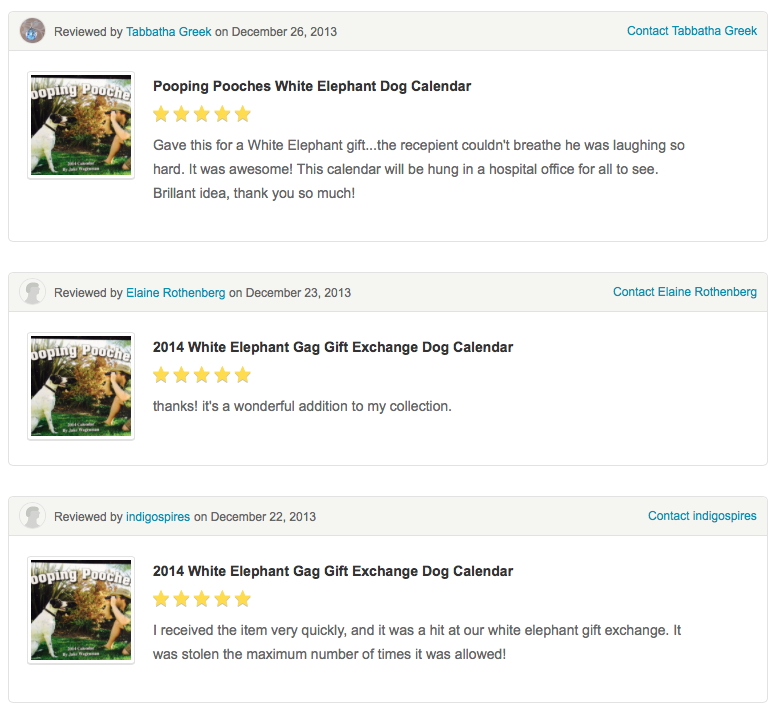Click the review text about hospital office
The width and height of the screenshot is (776, 714).
[x=419, y=169]
